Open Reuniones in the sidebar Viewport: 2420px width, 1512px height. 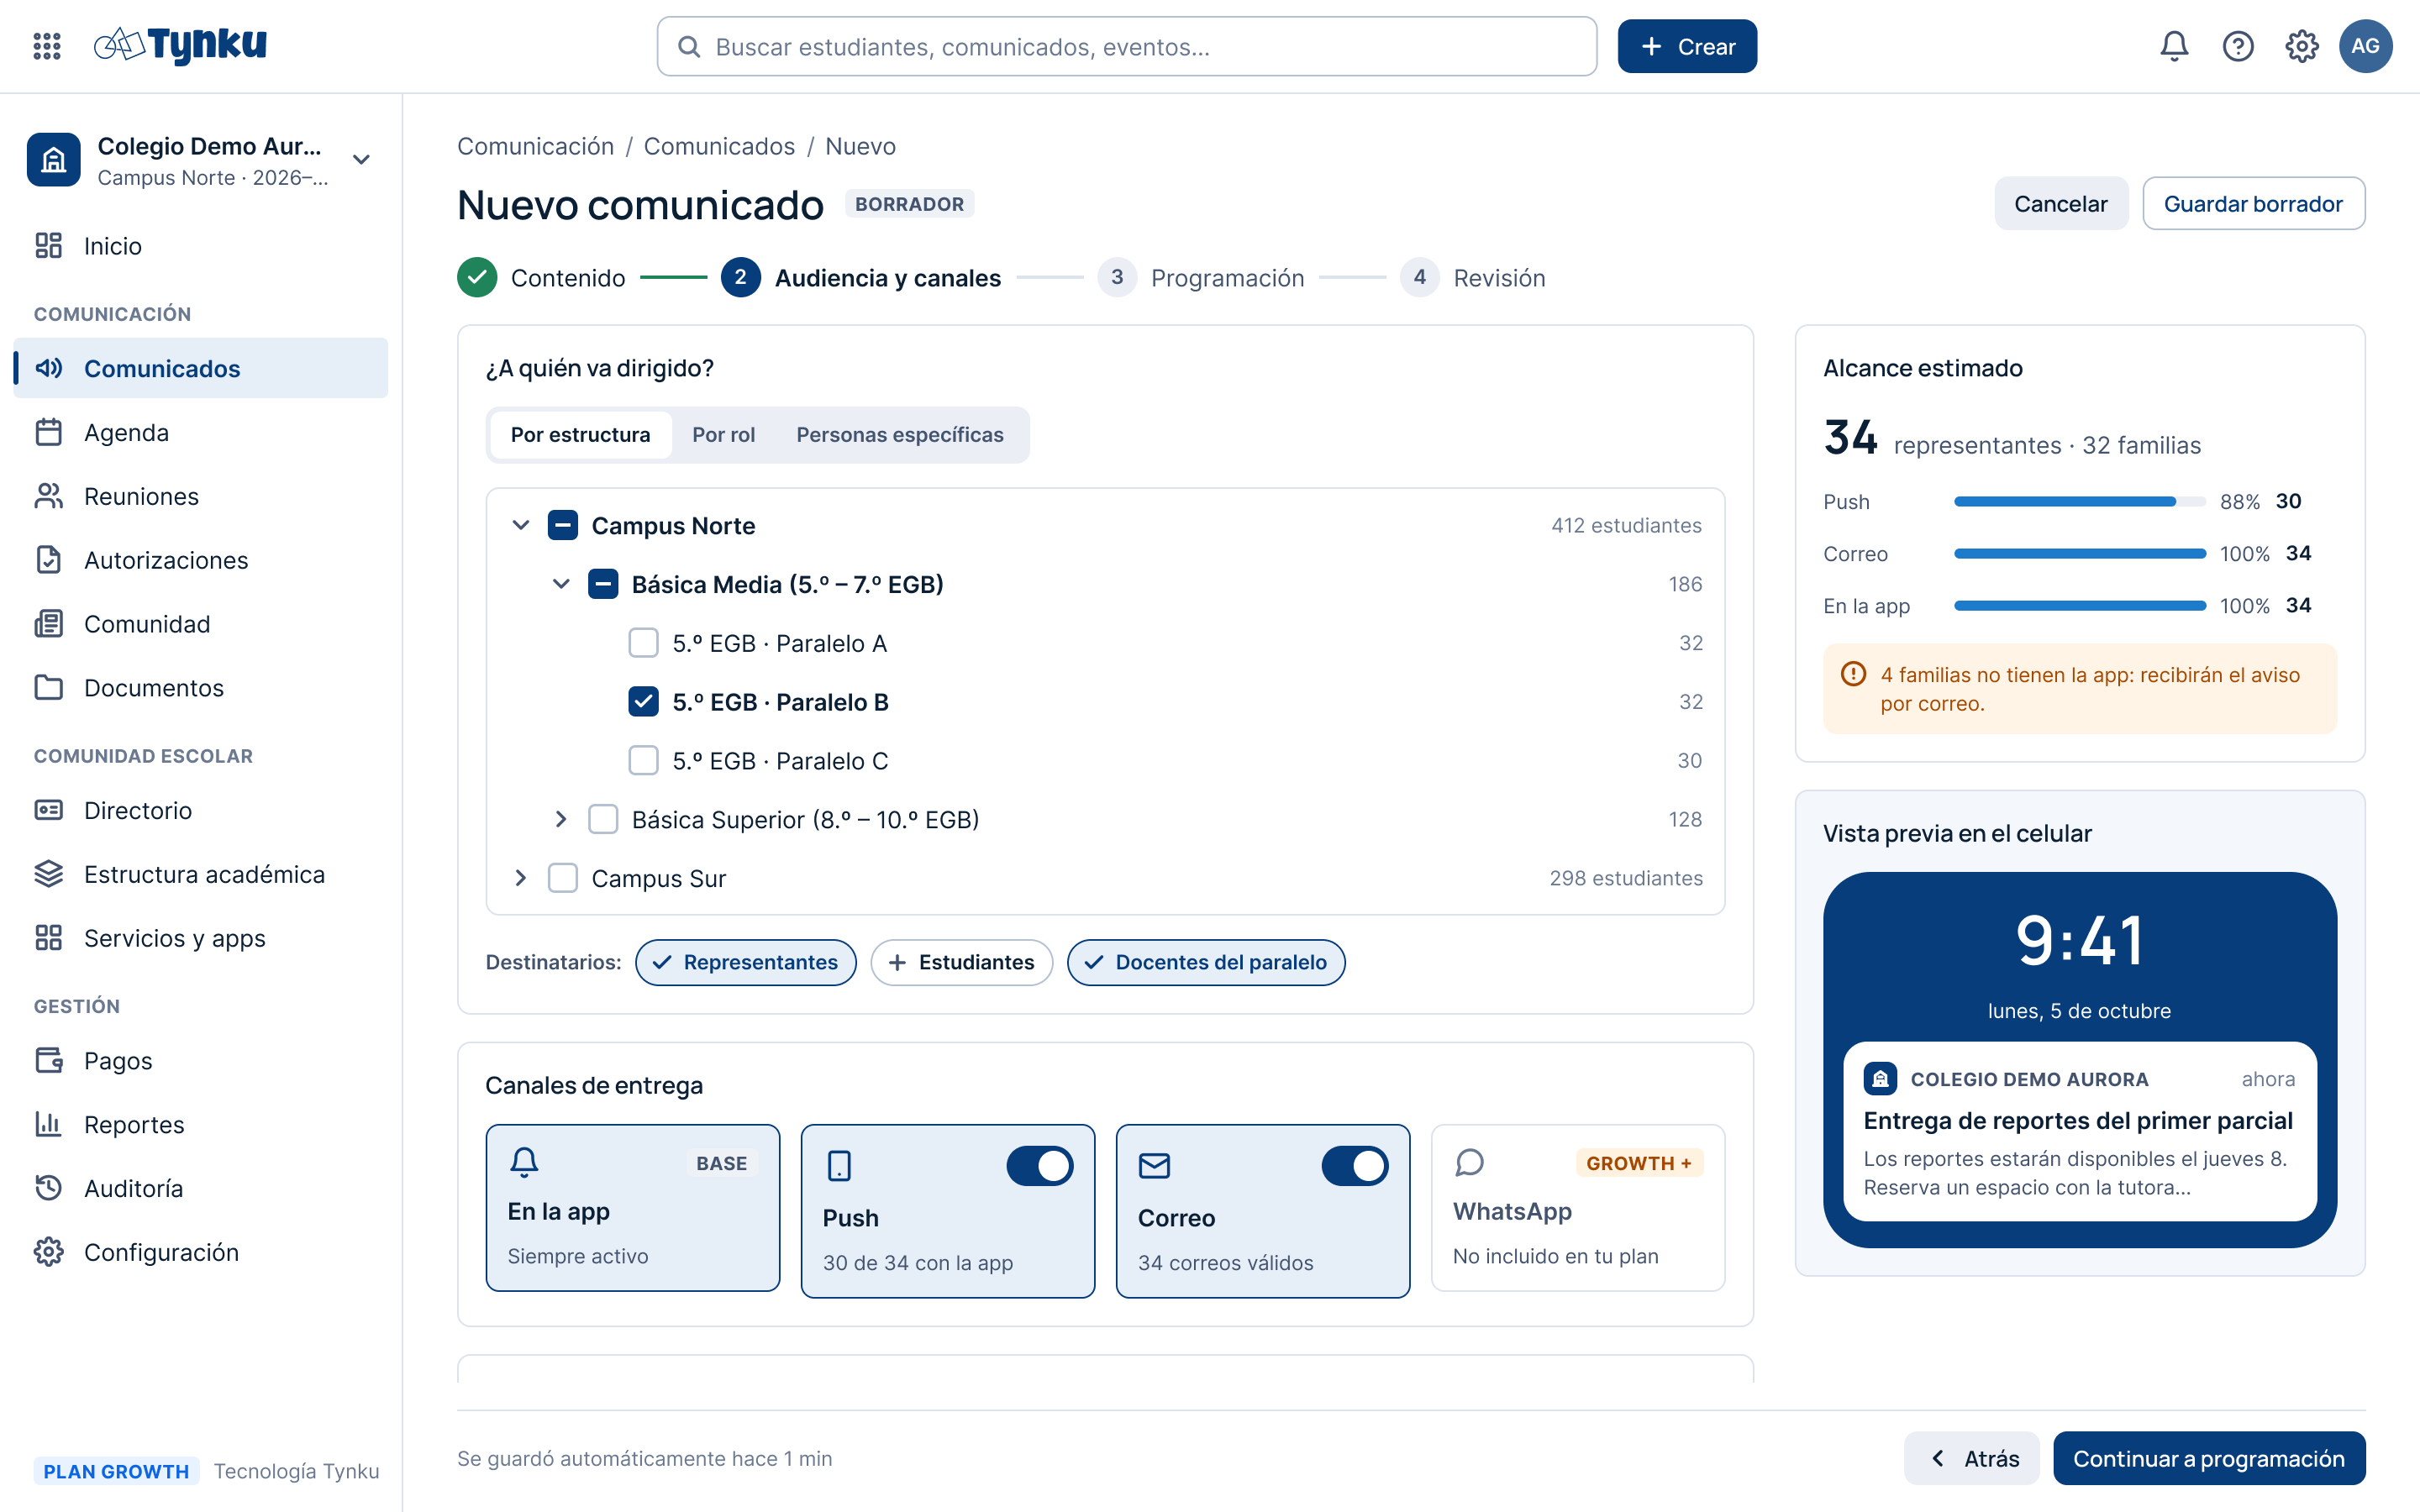point(200,496)
